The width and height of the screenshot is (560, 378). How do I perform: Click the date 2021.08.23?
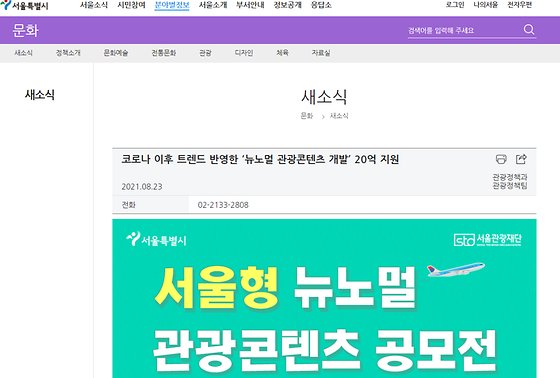pyautogui.click(x=142, y=186)
